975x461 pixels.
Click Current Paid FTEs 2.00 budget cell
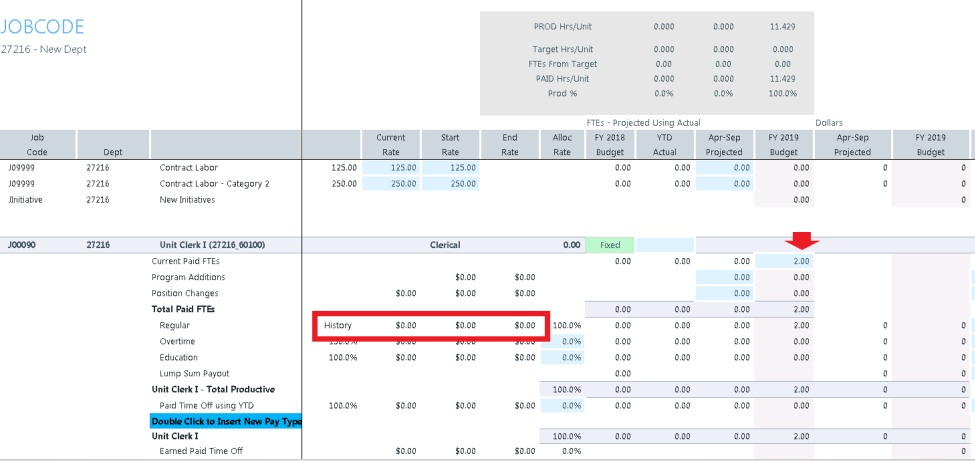(x=785, y=261)
